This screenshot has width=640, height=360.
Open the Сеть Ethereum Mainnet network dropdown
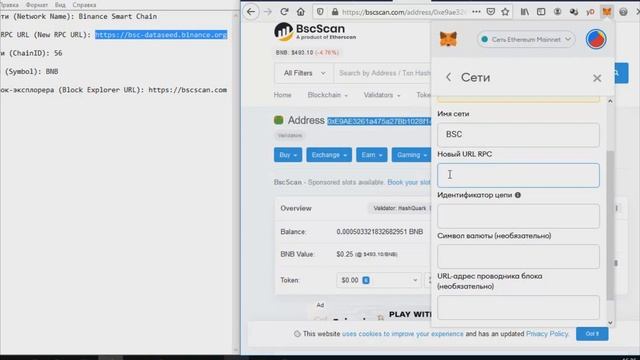pos(526,40)
